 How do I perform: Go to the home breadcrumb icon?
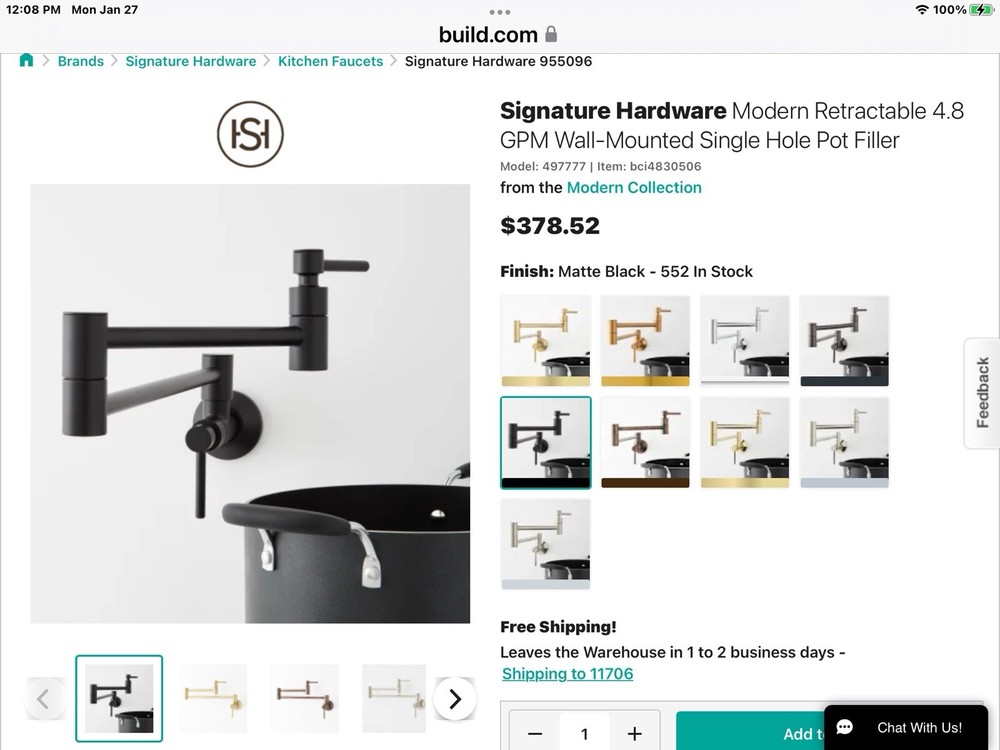coord(26,61)
